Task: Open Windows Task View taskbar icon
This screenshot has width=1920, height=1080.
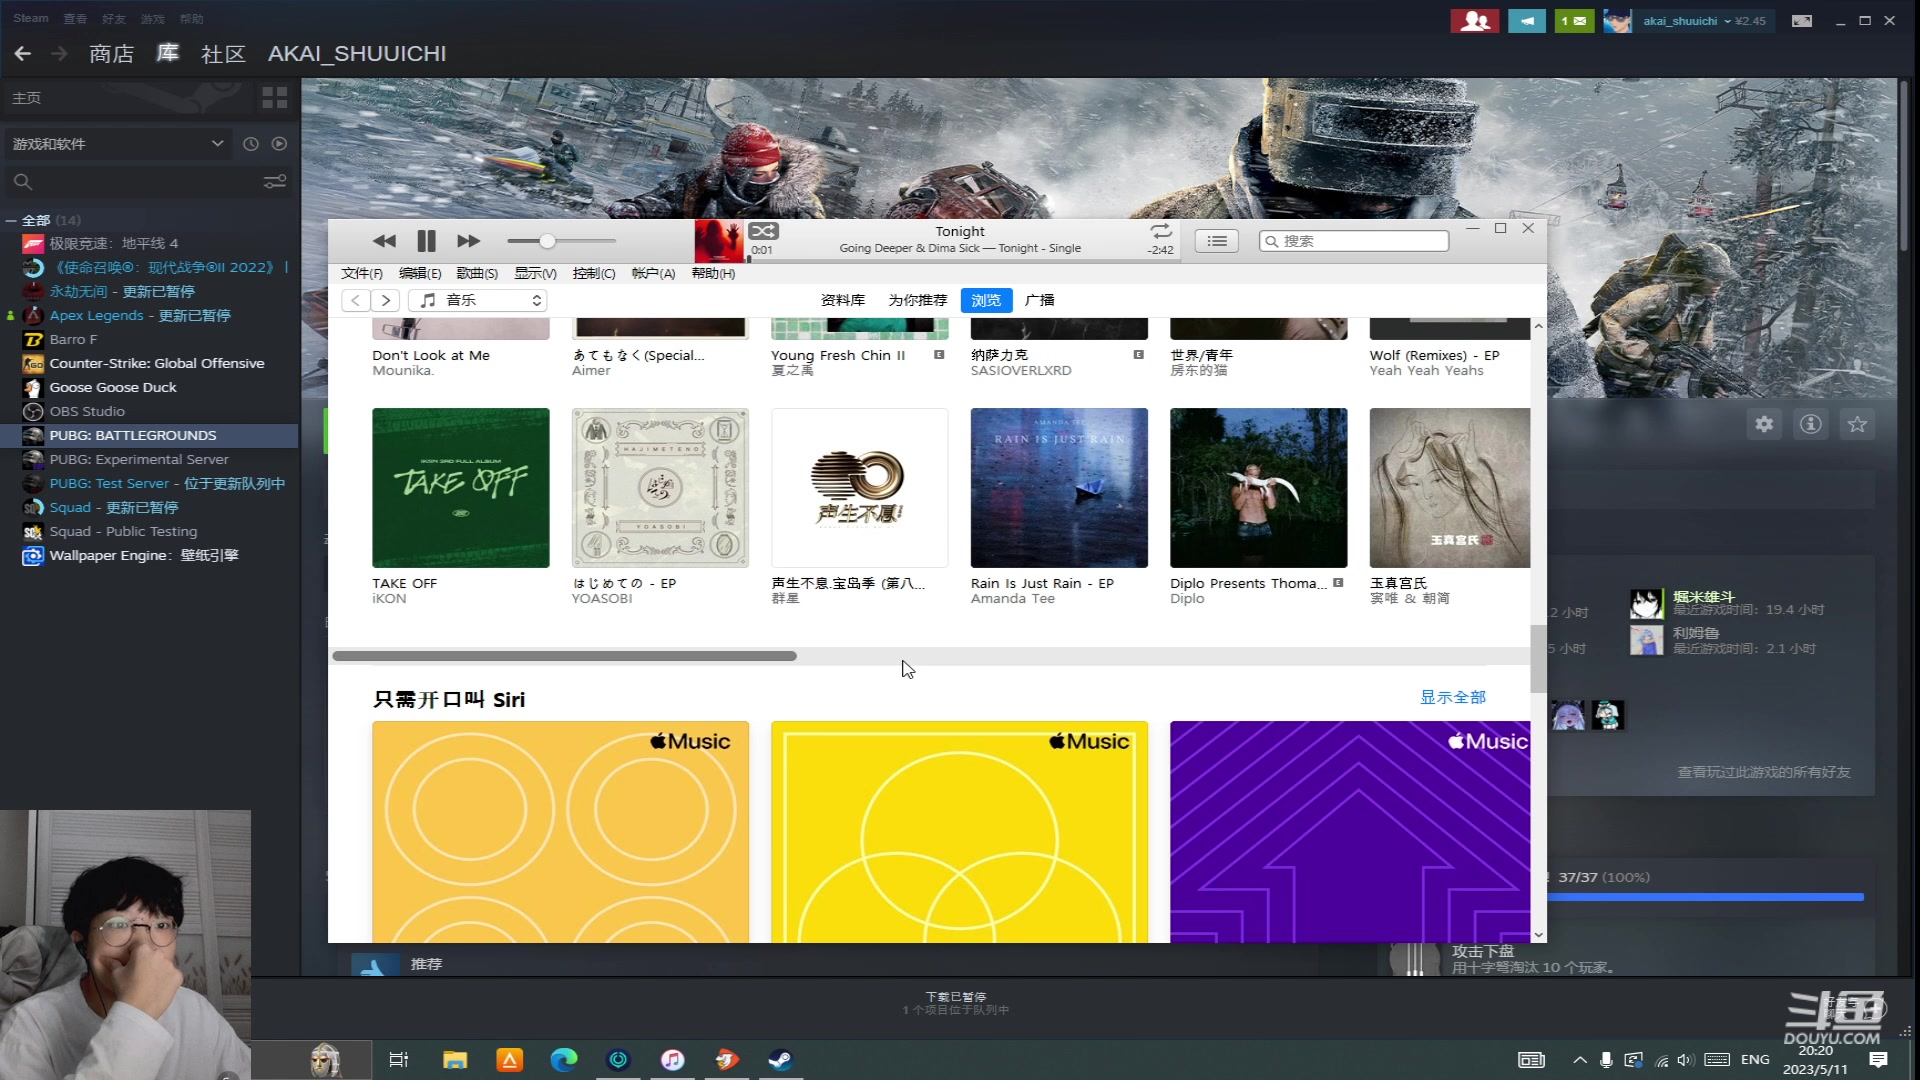Action: point(398,1059)
